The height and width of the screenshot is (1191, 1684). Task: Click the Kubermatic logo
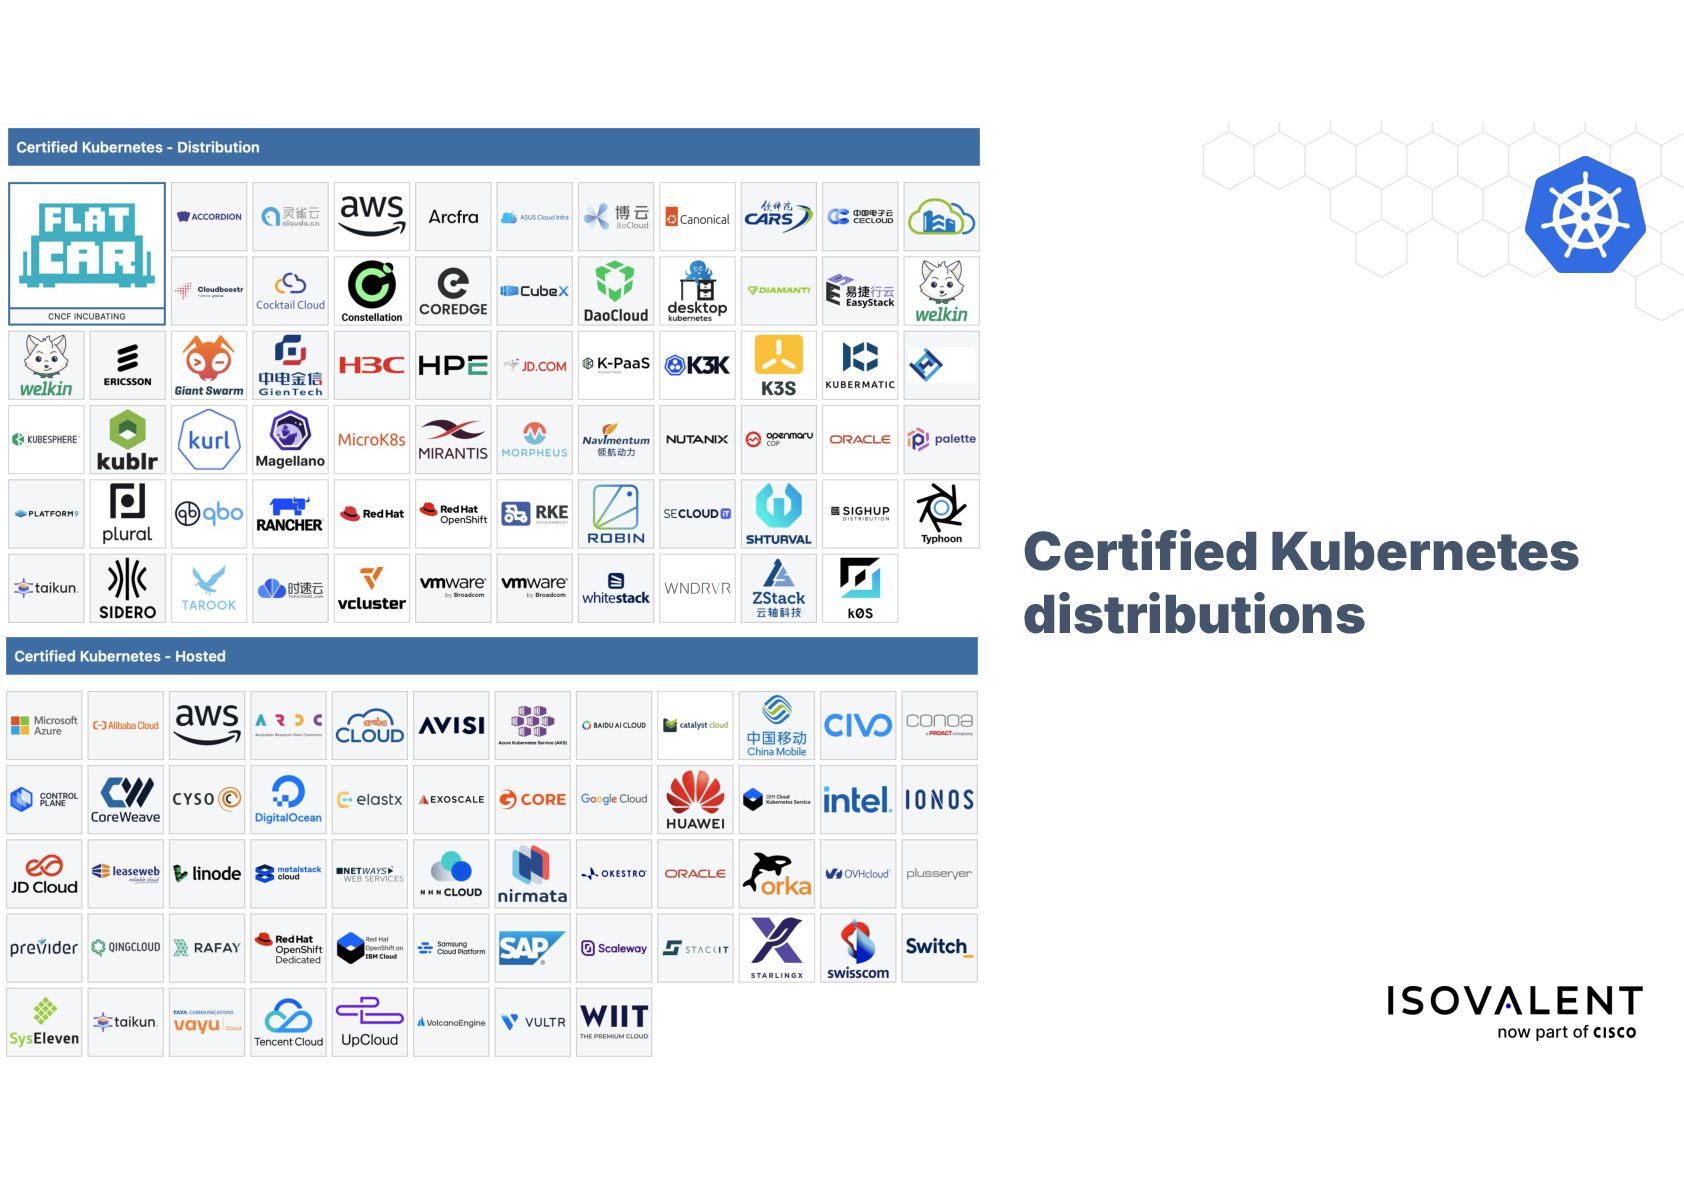860,365
